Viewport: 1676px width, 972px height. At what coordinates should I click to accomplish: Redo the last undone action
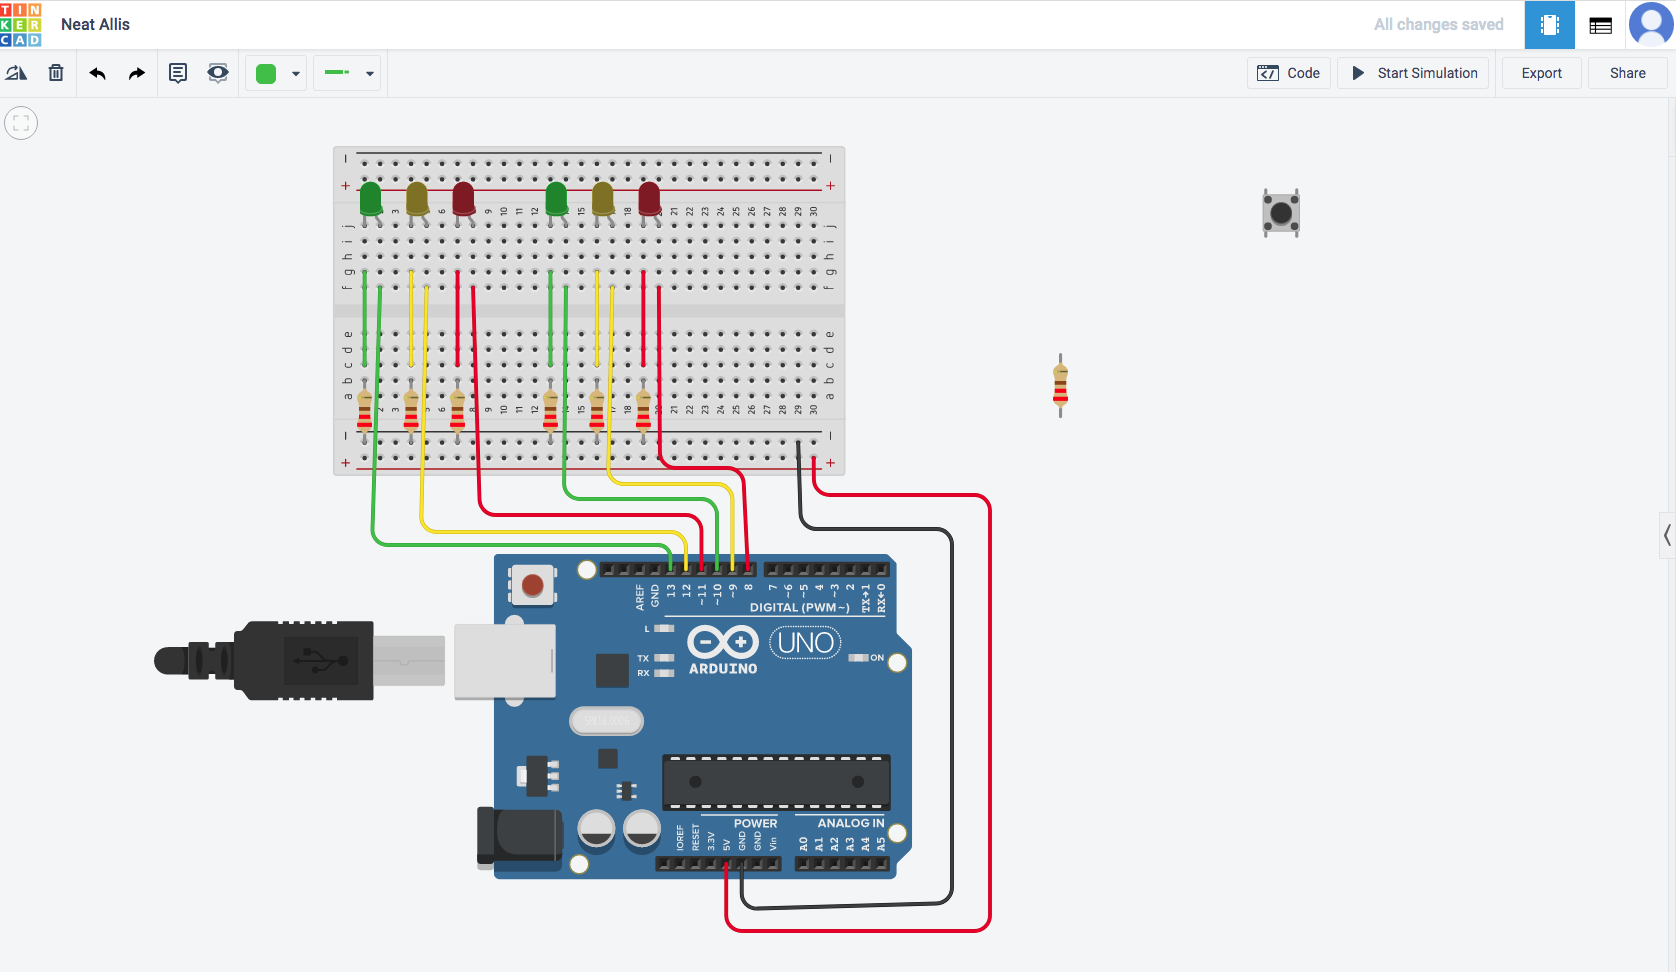(x=136, y=72)
